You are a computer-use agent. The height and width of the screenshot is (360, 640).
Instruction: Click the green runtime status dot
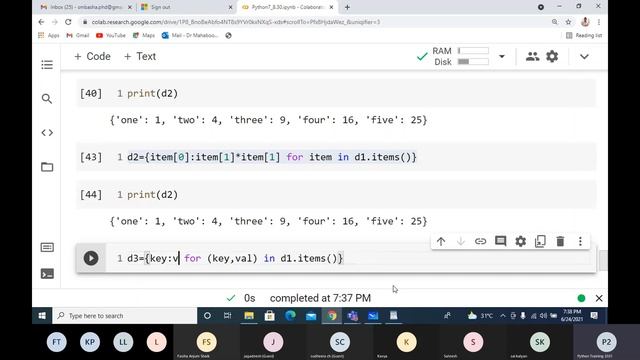(x=581, y=298)
